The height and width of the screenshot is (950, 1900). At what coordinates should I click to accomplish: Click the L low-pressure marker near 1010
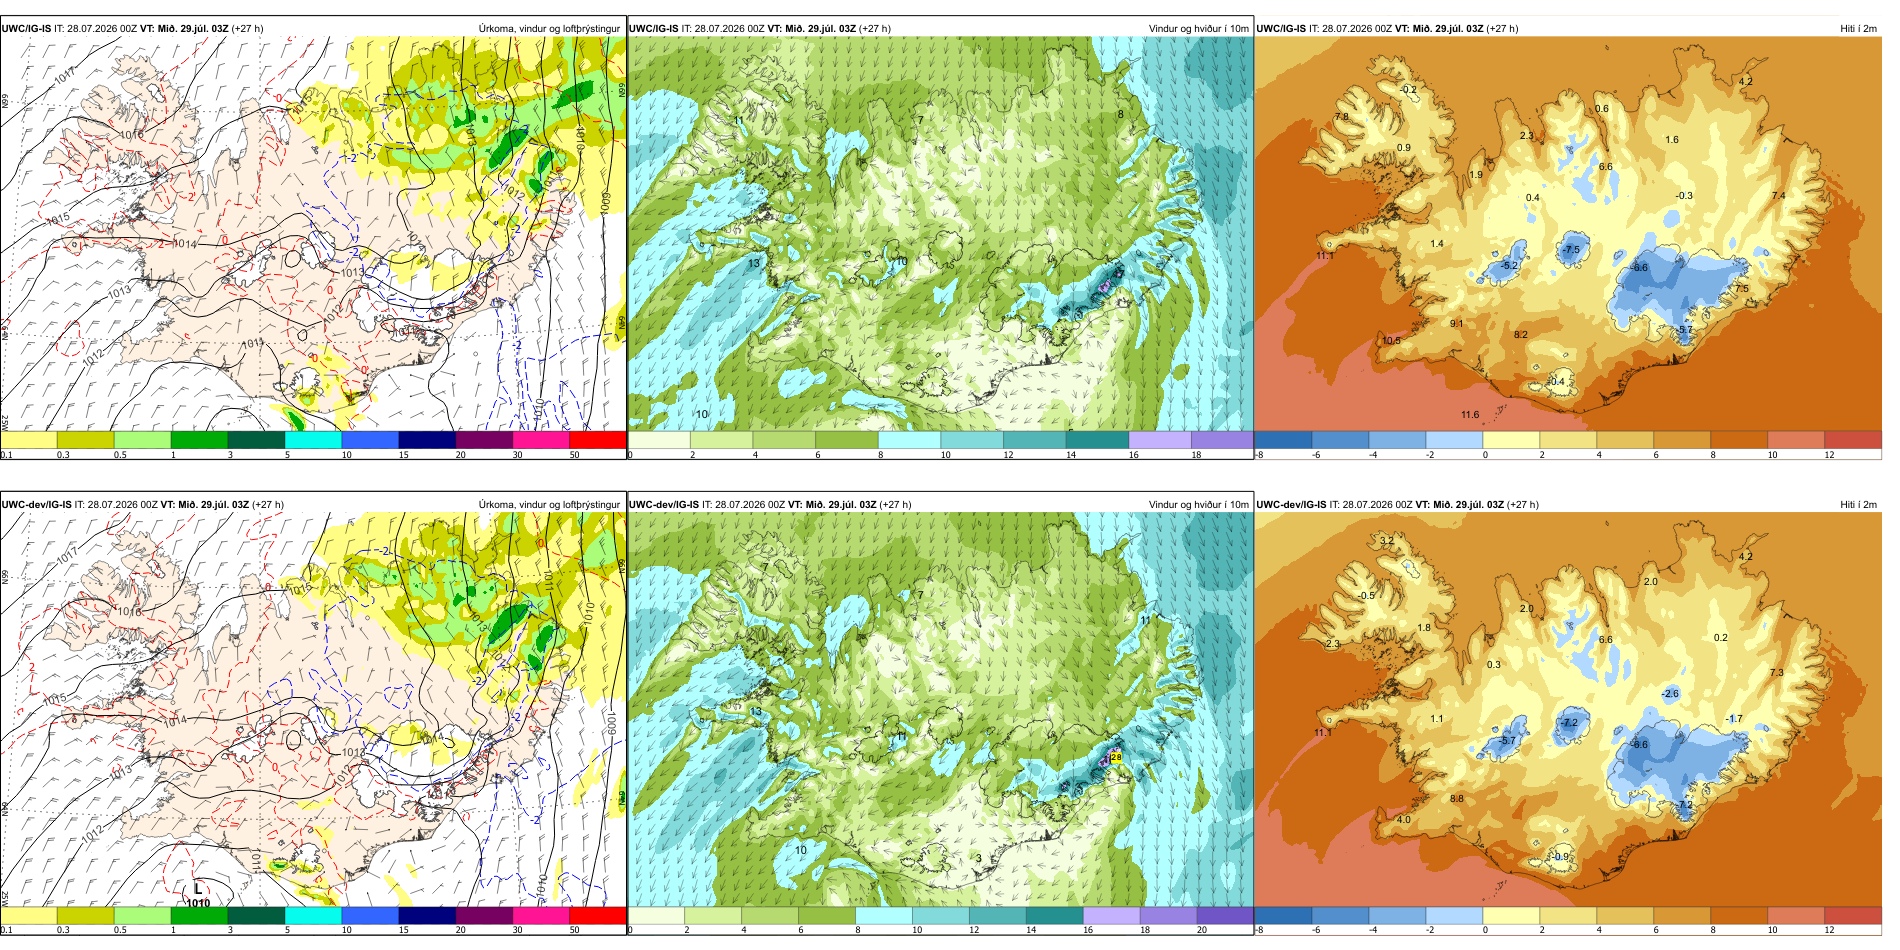[198, 888]
